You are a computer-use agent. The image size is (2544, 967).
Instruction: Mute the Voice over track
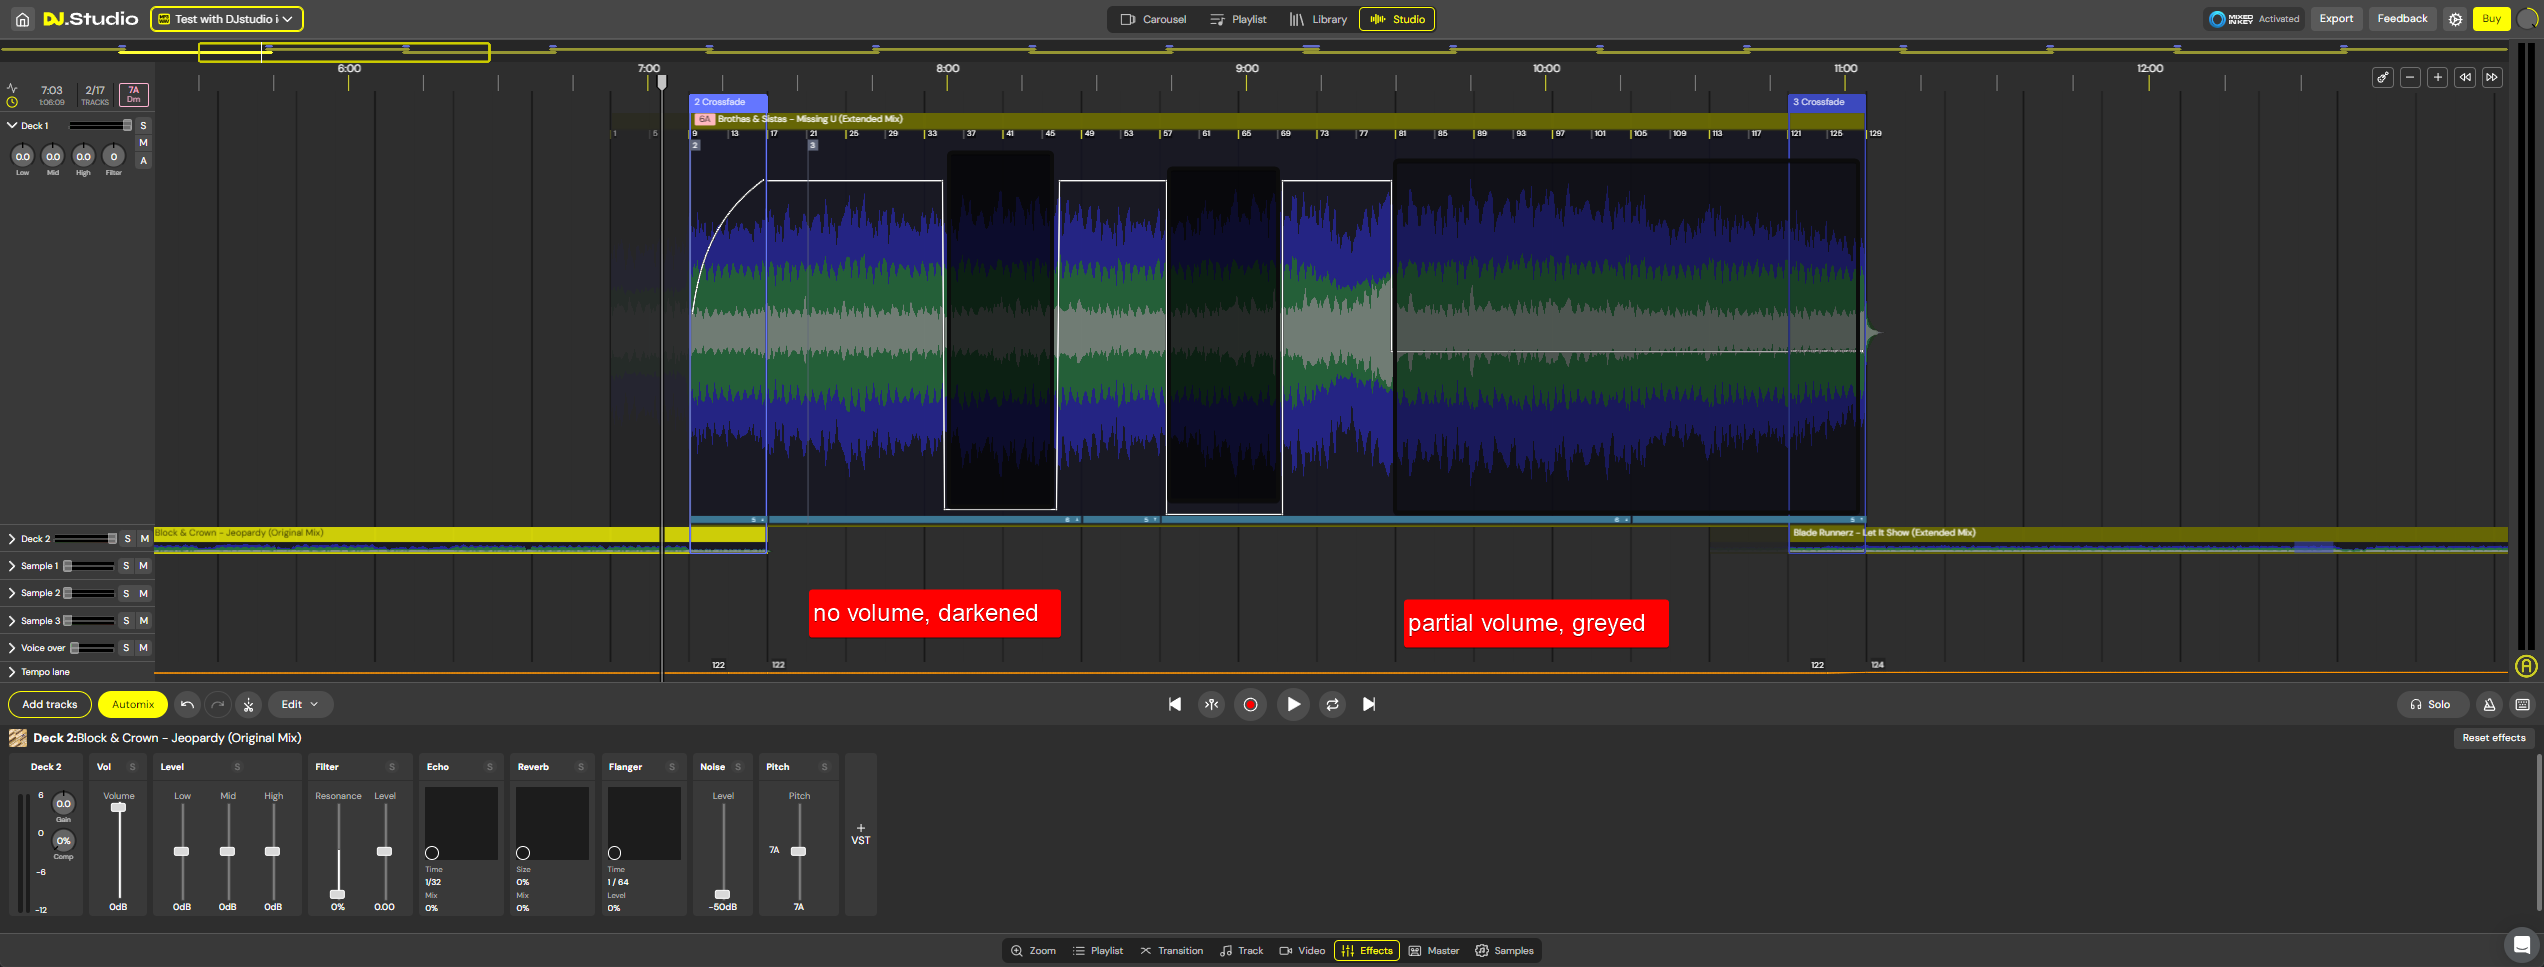coord(144,648)
